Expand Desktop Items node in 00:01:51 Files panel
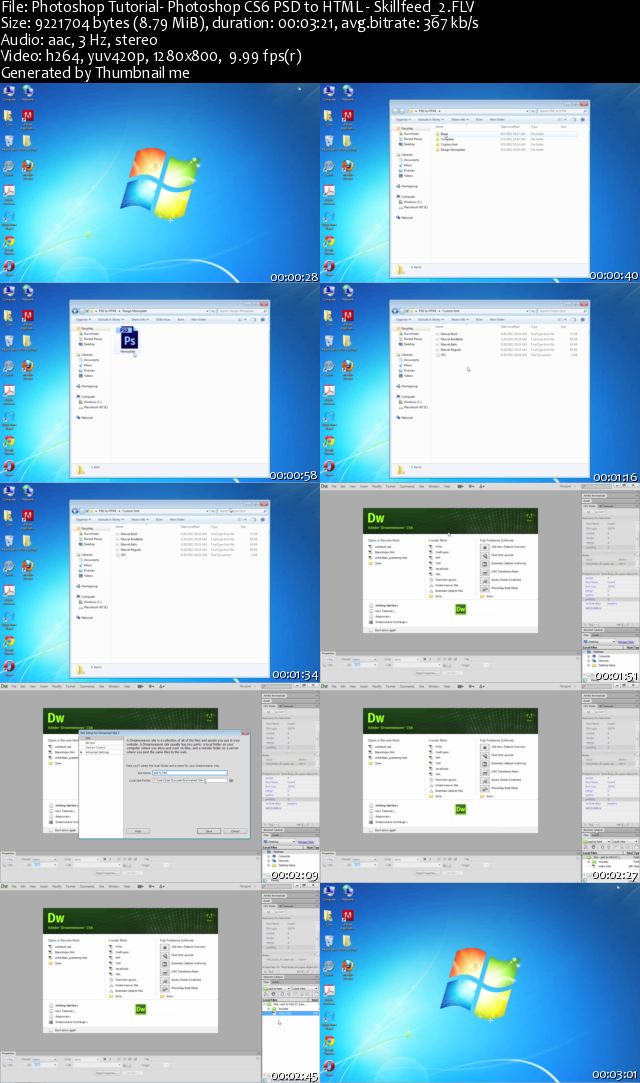The width and height of the screenshot is (640, 1083). (589, 665)
